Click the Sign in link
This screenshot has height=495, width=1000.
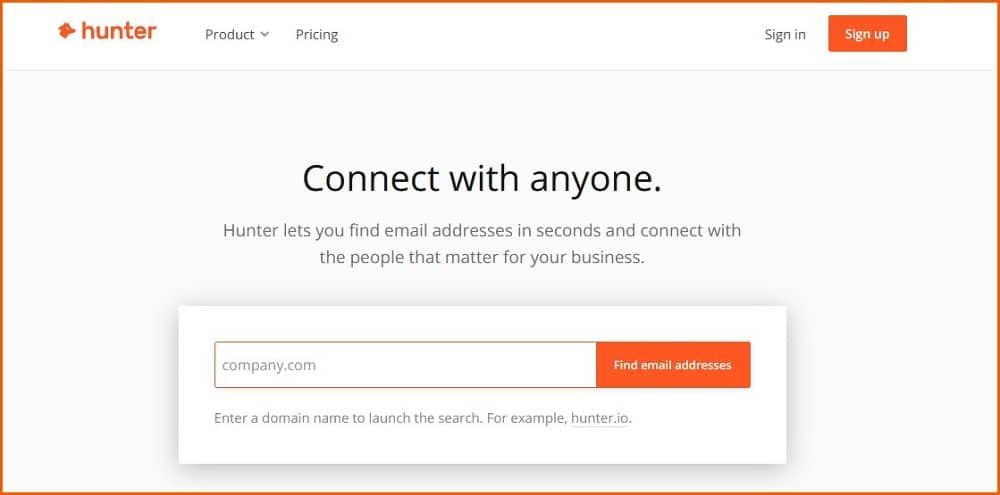(x=785, y=35)
